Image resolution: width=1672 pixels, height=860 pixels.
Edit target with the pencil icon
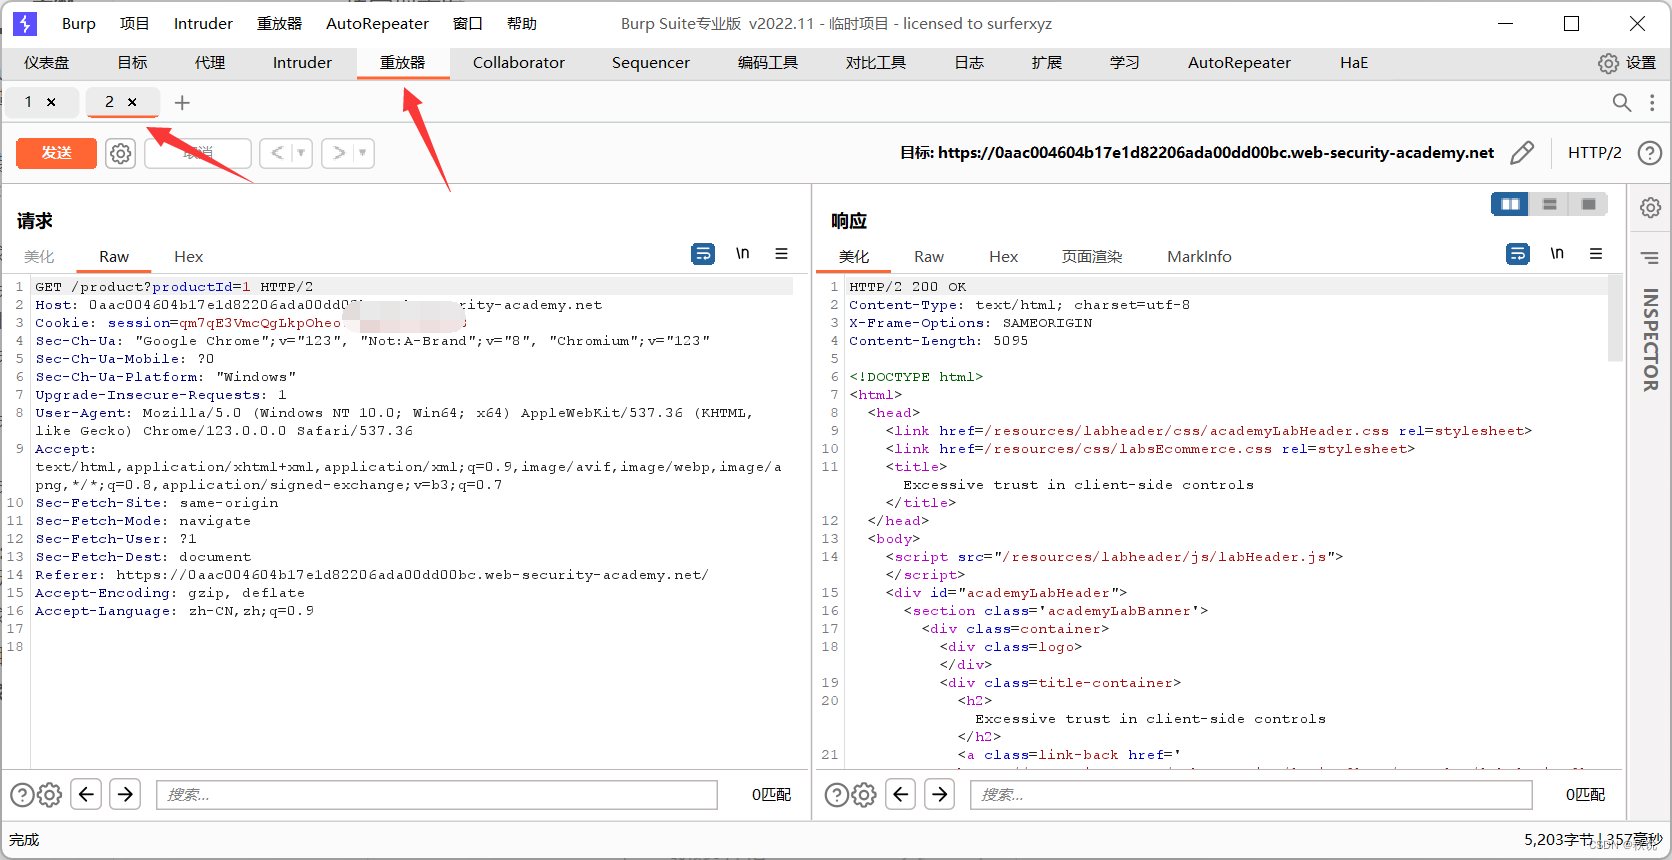point(1522,153)
